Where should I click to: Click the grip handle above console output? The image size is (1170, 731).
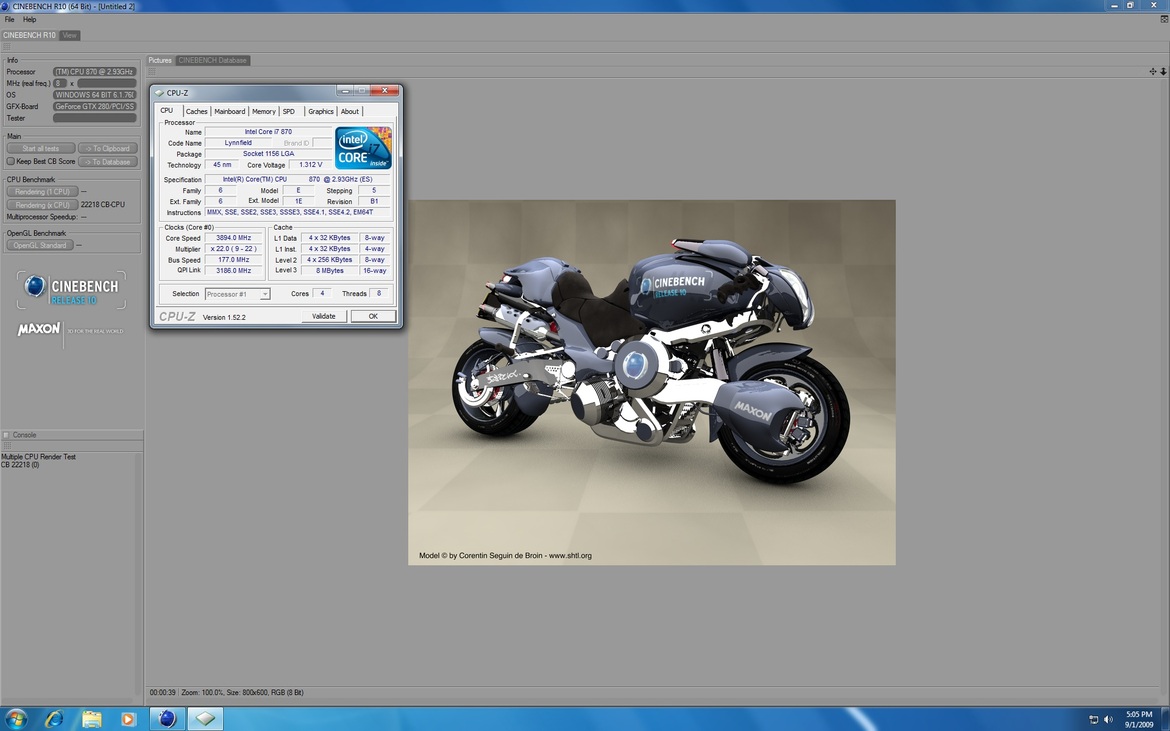tap(7, 445)
